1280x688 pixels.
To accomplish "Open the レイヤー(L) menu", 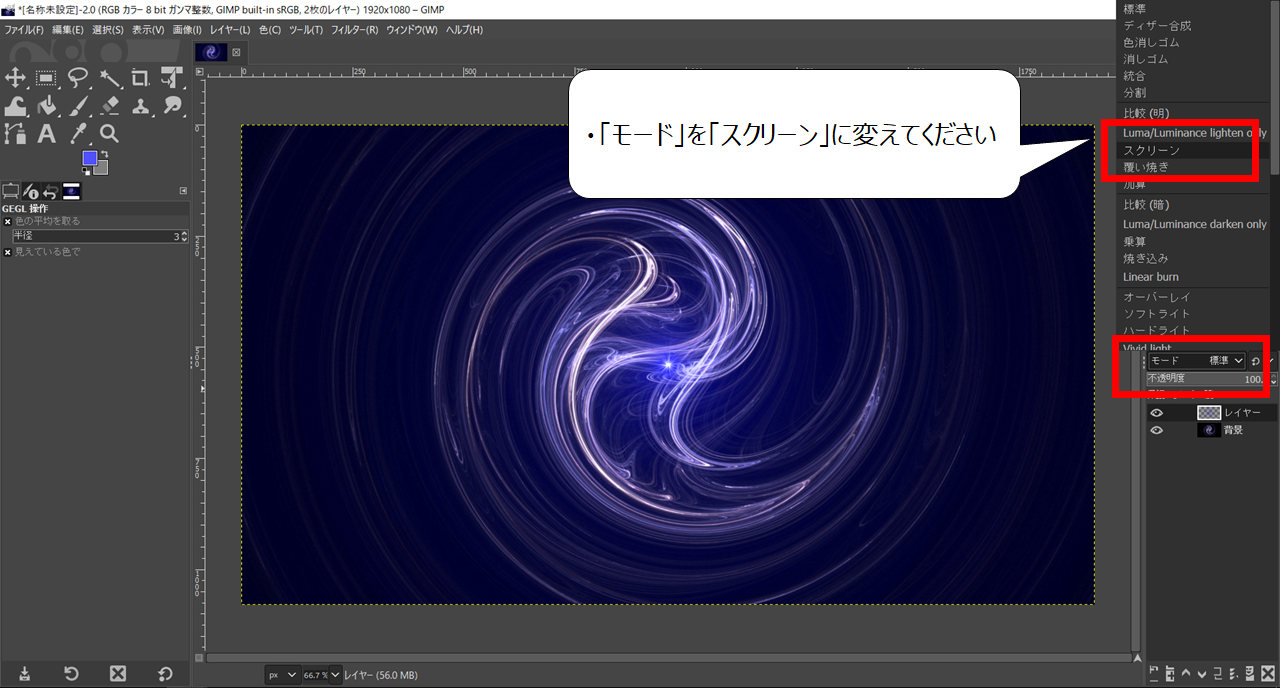I will (230, 30).
